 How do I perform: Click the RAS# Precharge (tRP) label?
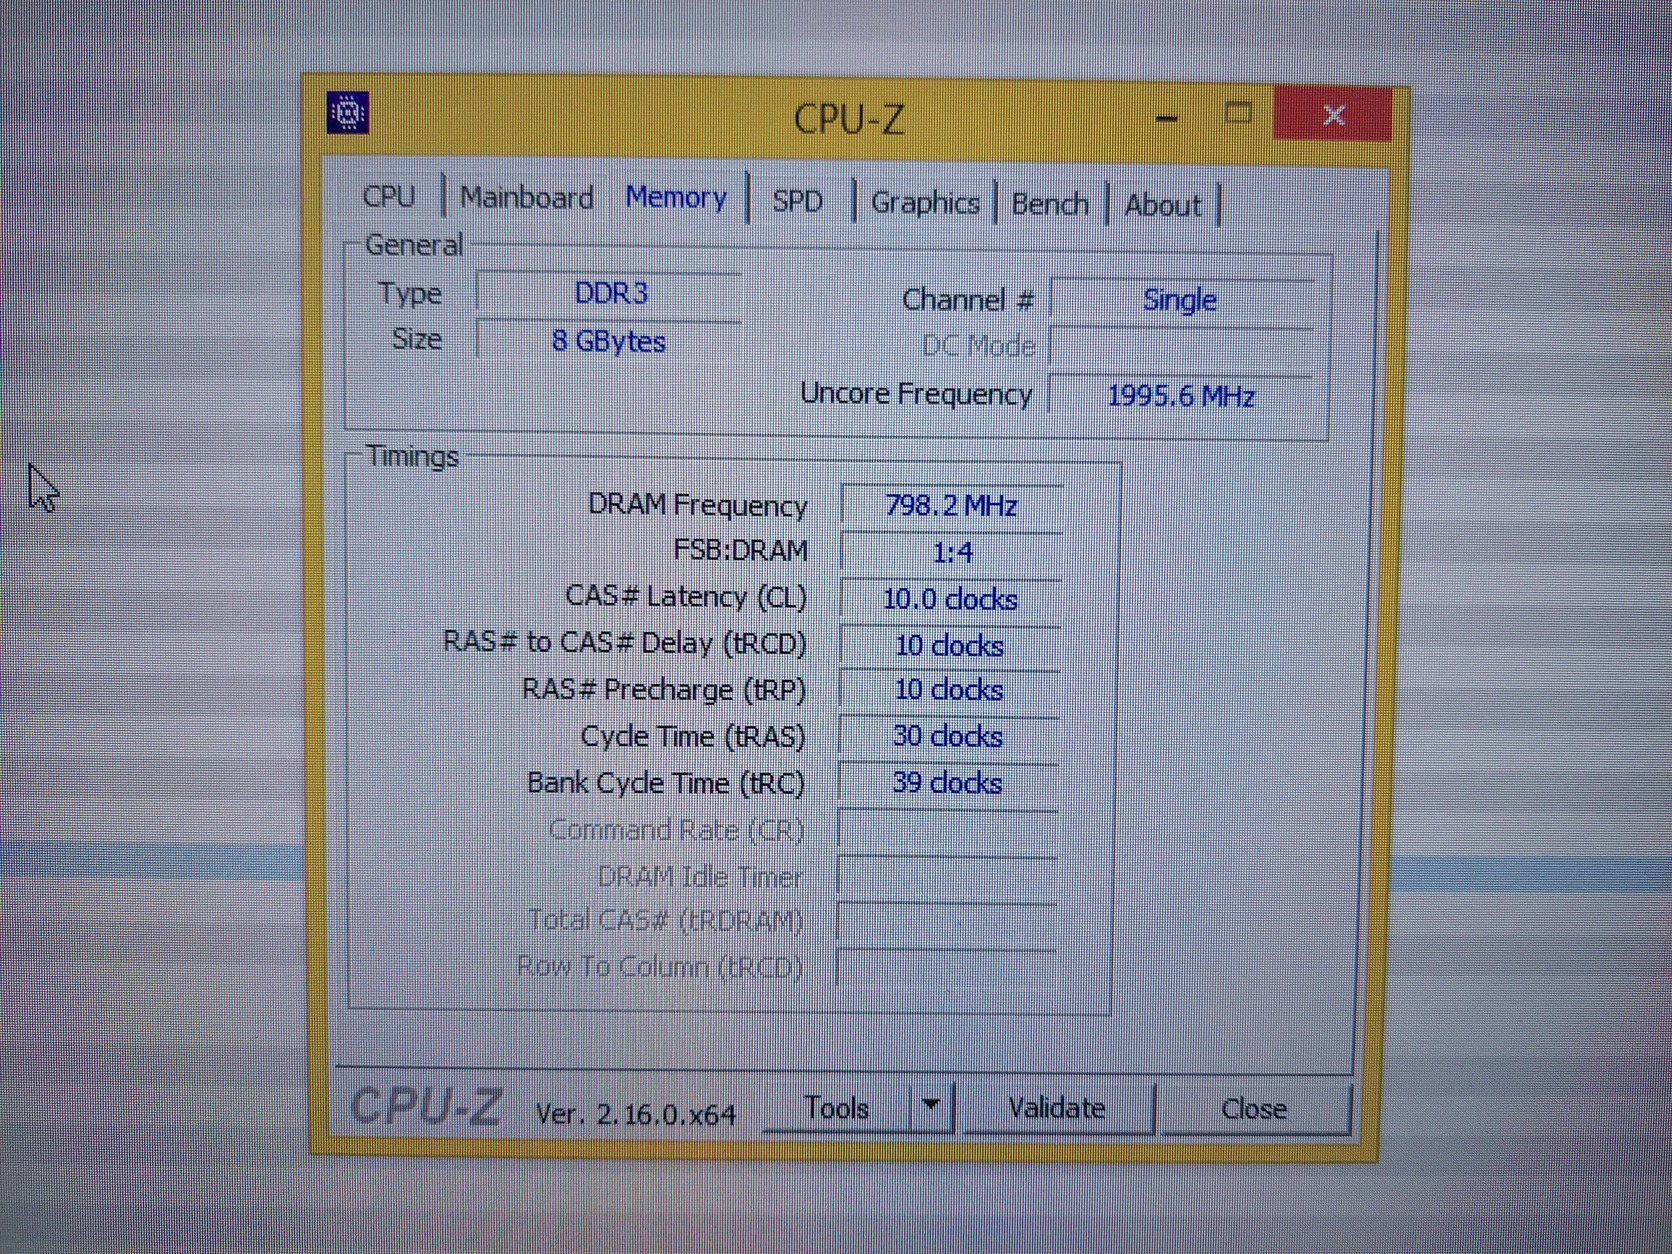[664, 690]
